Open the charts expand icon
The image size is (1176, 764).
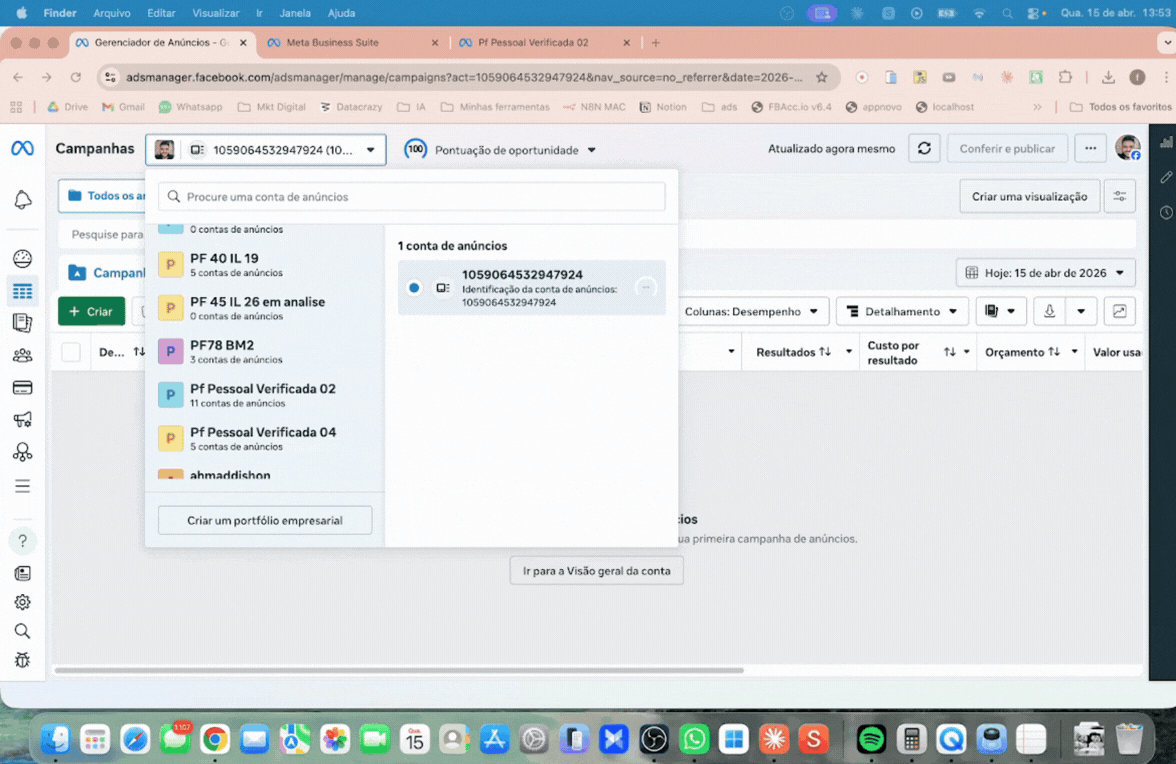tap(1119, 311)
